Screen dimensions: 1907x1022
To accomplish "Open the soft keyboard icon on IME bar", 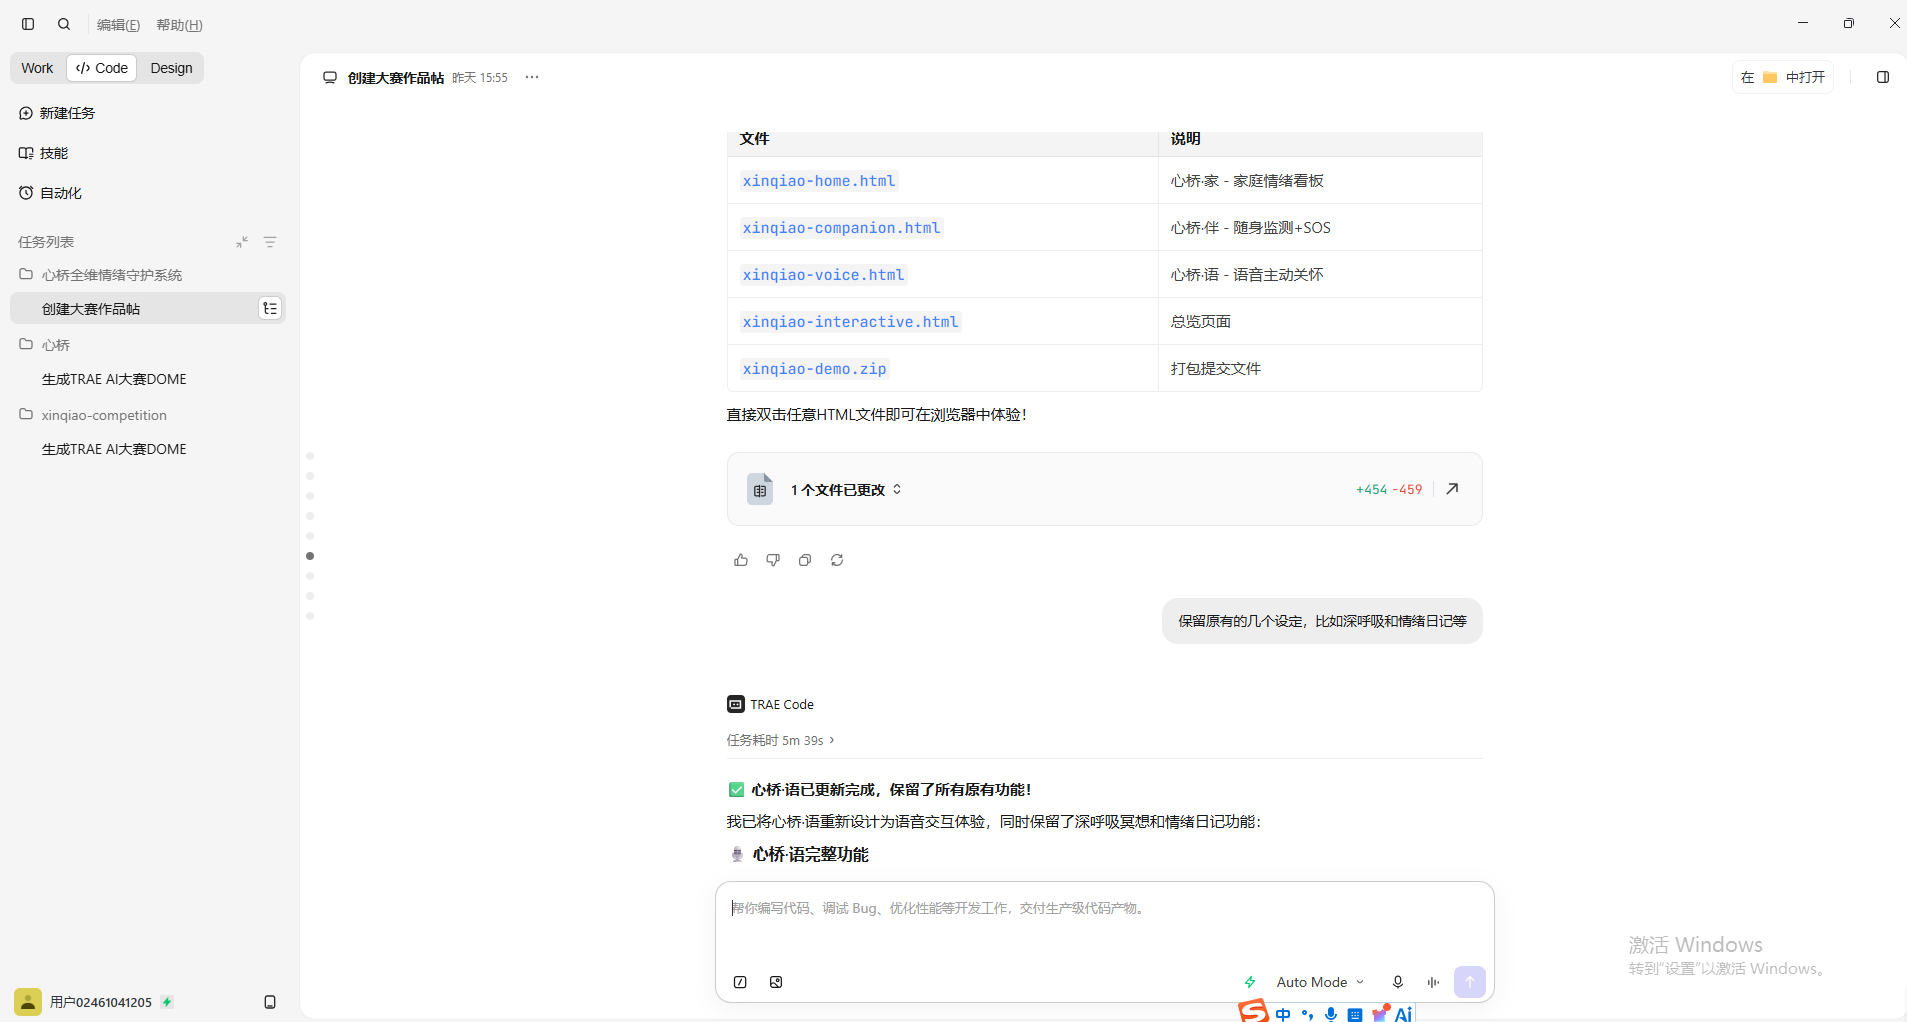I will click(x=1355, y=1014).
